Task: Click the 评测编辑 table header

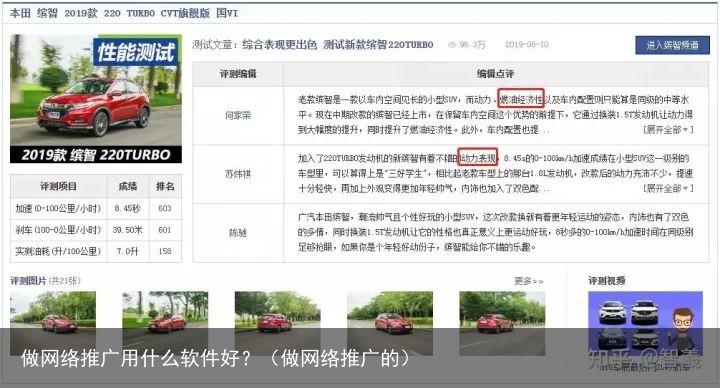Action: point(238,74)
